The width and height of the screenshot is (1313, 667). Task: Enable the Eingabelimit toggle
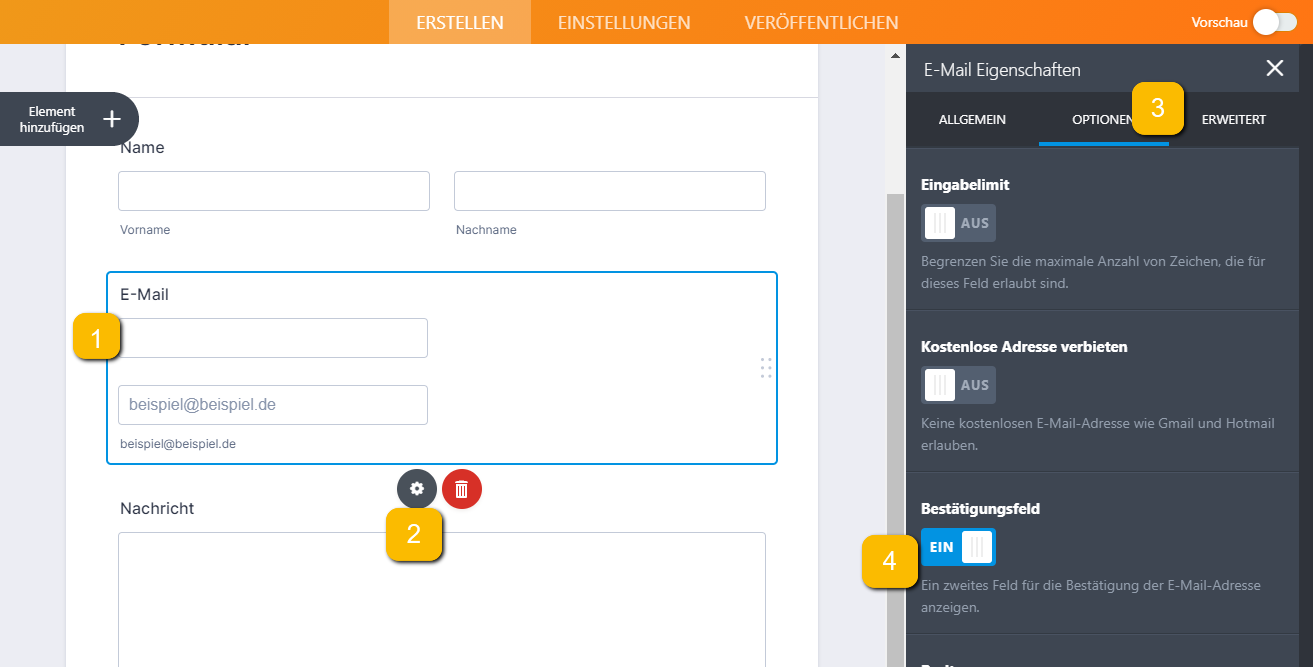pyautogui.click(x=957, y=223)
